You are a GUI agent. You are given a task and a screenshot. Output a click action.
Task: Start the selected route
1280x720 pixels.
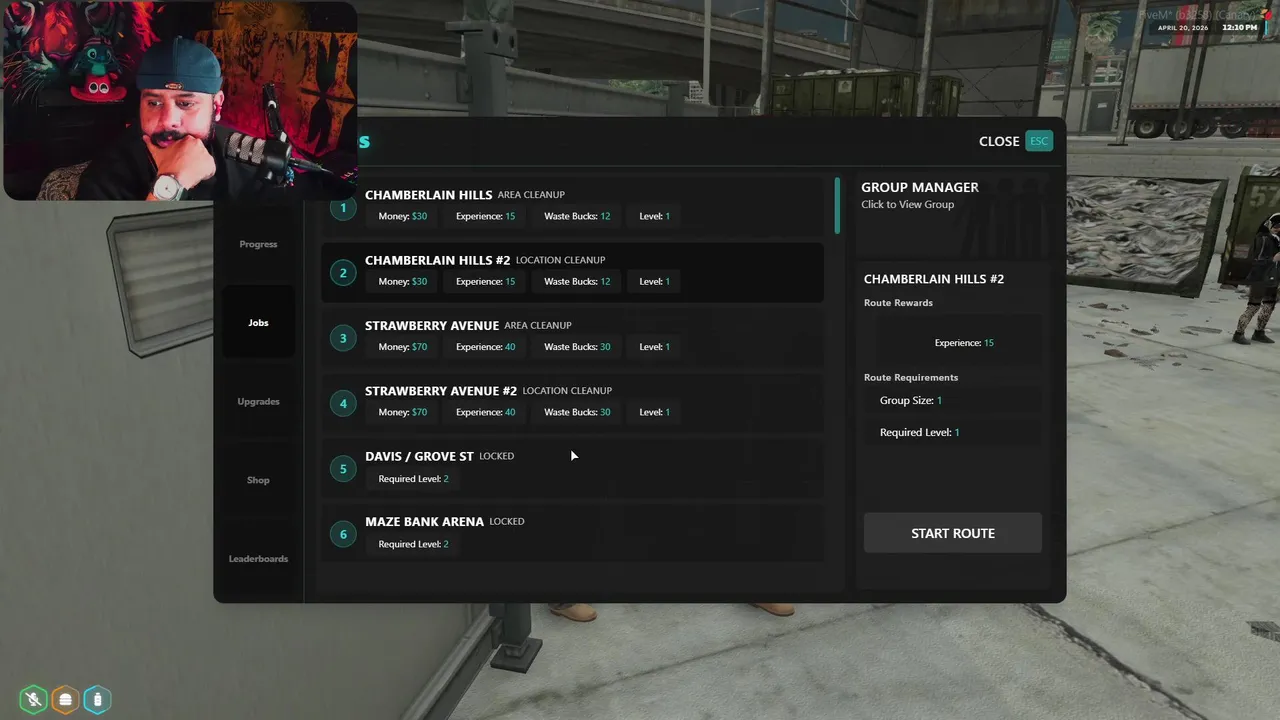953,533
